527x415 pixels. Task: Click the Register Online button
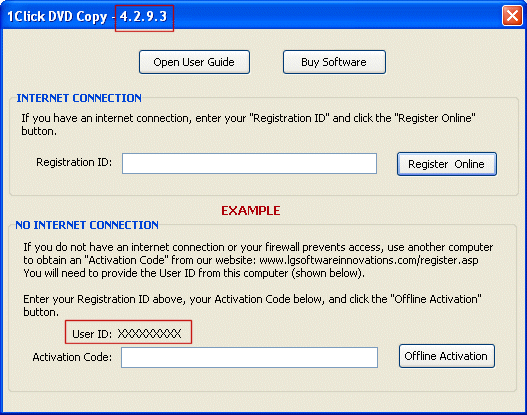(x=447, y=164)
